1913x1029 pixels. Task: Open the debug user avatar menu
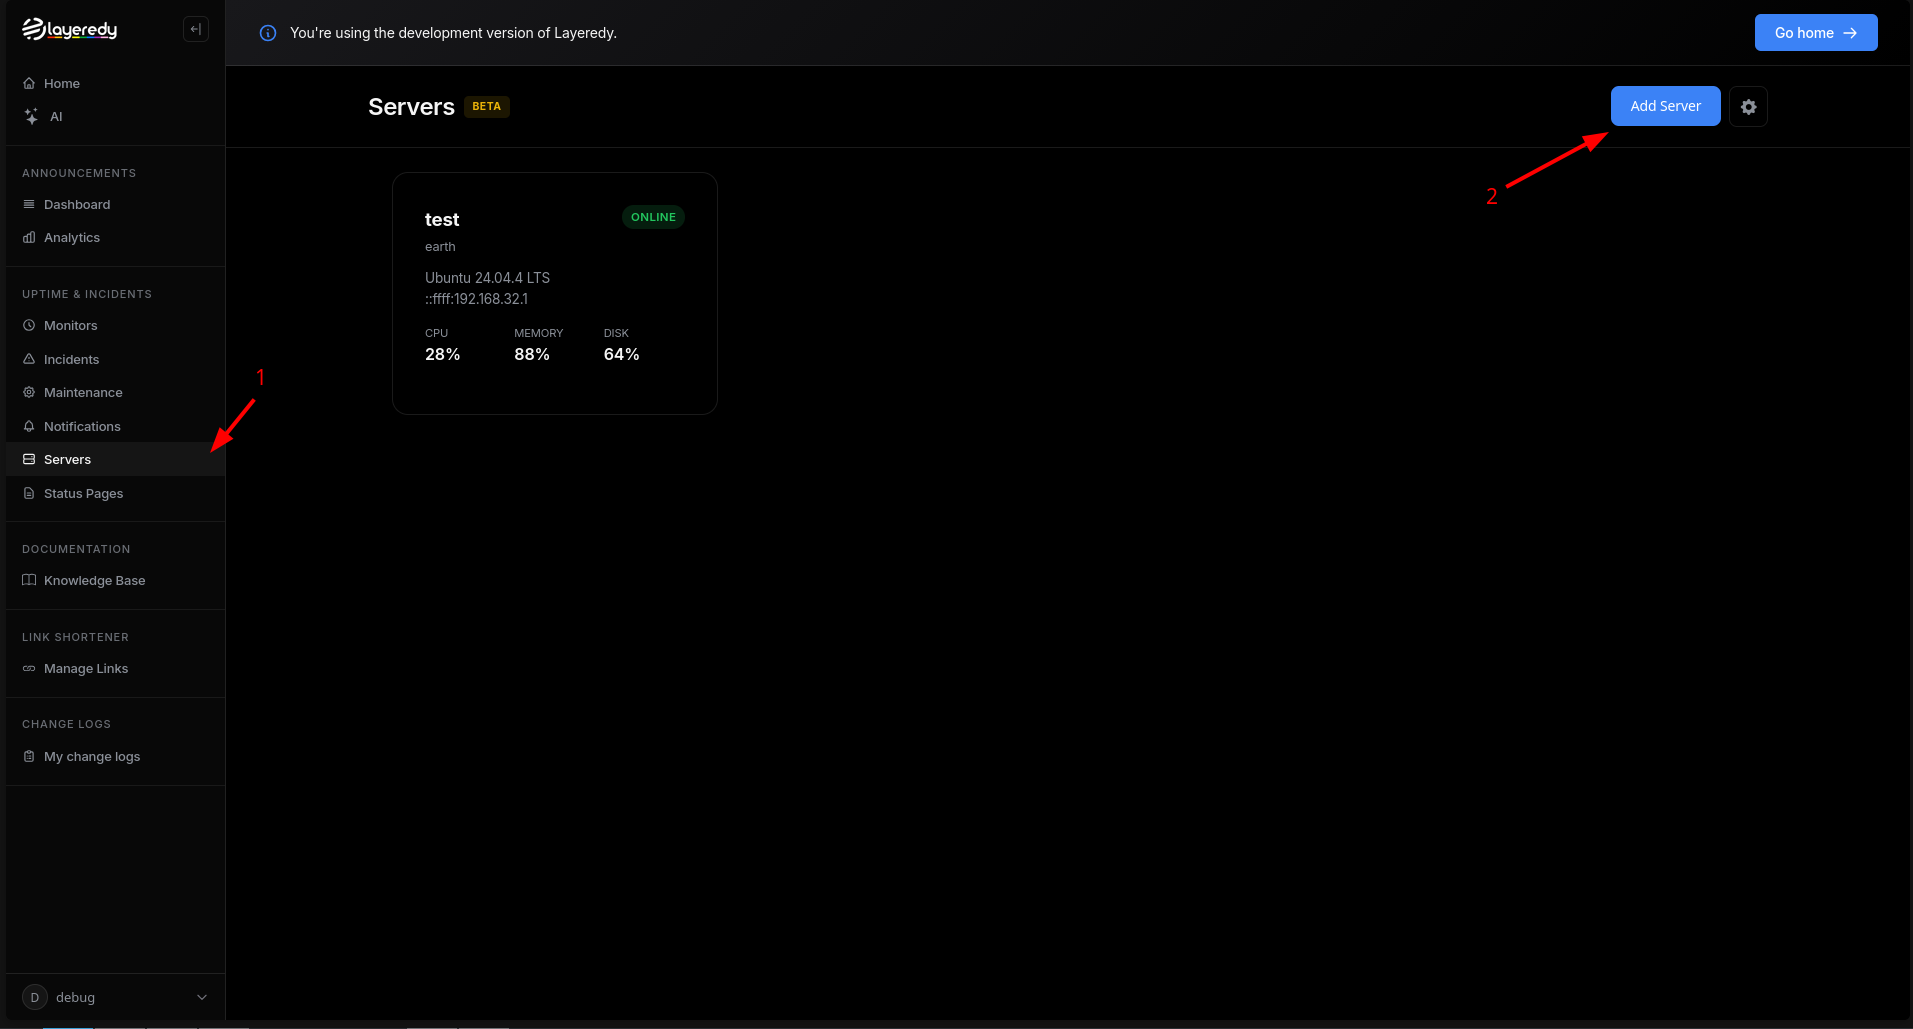click(x=35, y=997)
